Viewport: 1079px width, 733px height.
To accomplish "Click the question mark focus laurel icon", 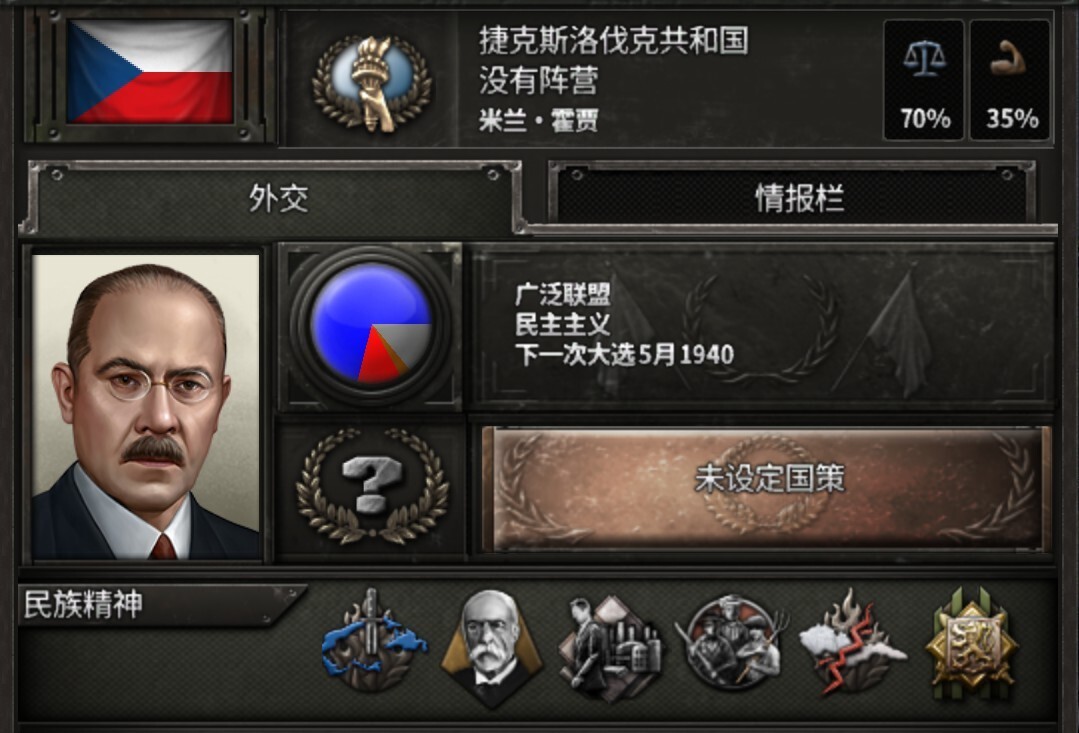I will coord(372,486).
